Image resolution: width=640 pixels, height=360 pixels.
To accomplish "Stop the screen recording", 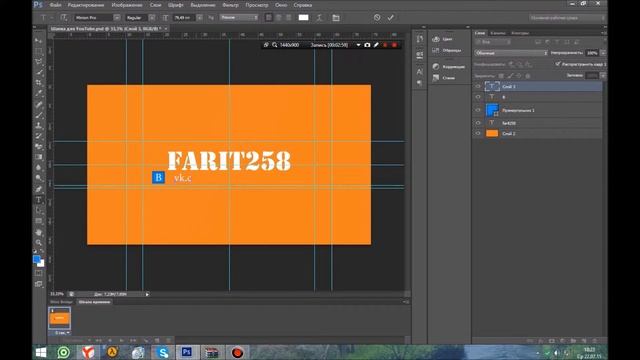I will coord(394,45).
